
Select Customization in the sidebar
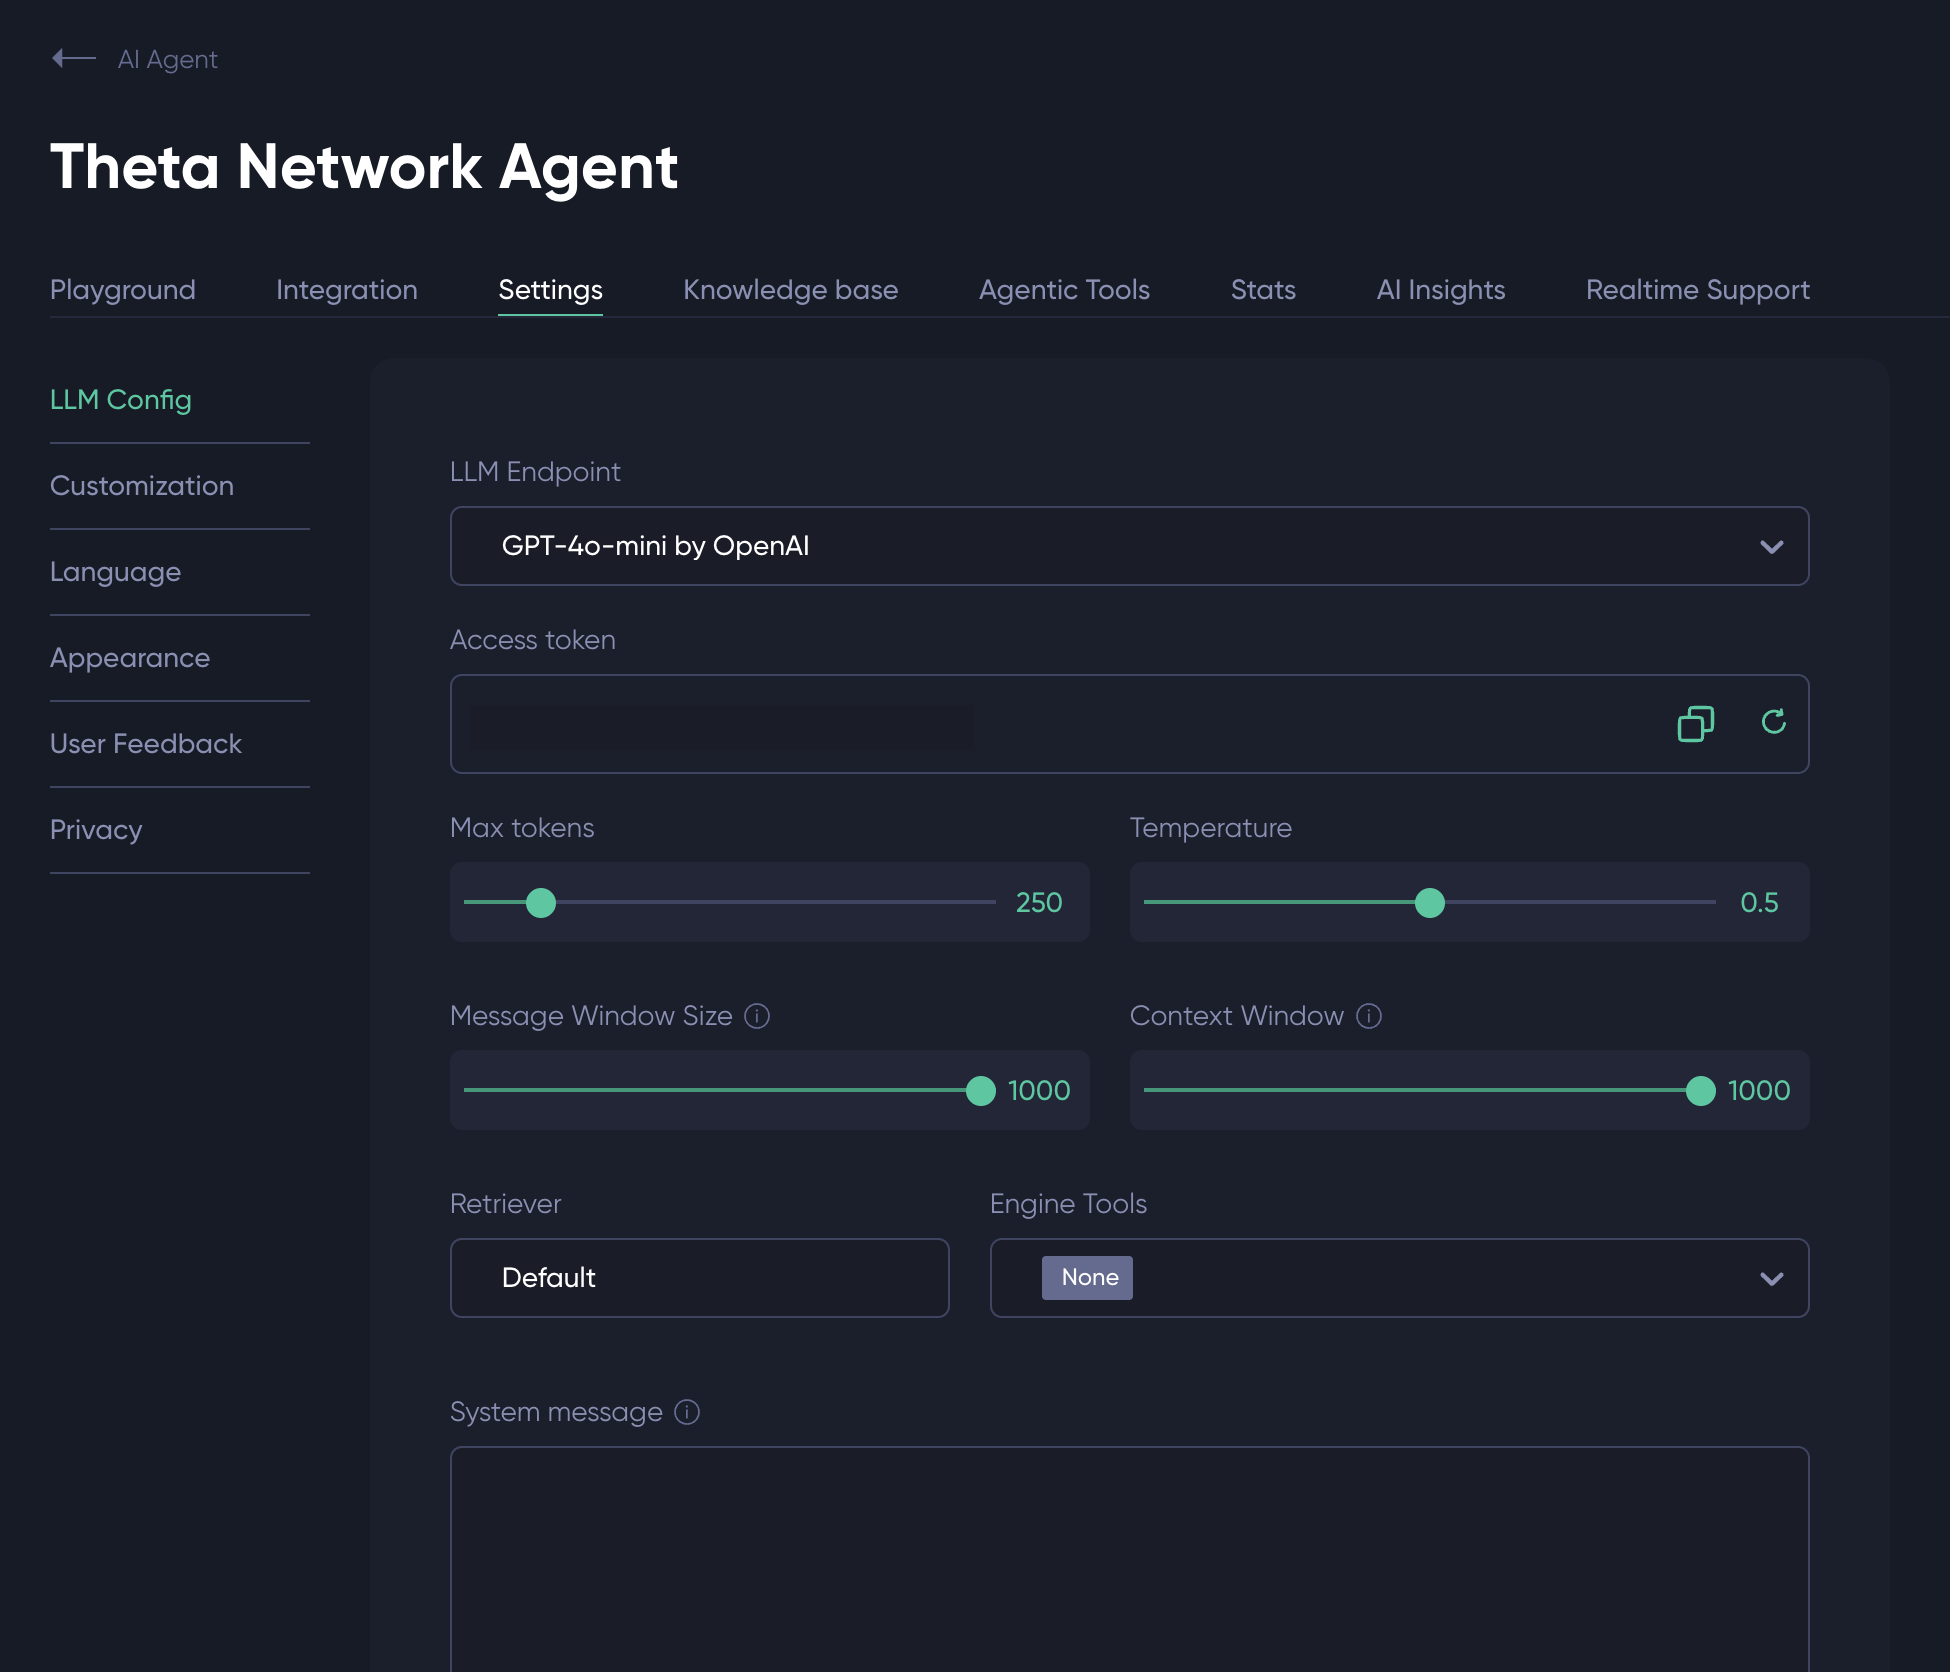coord(142,486)
